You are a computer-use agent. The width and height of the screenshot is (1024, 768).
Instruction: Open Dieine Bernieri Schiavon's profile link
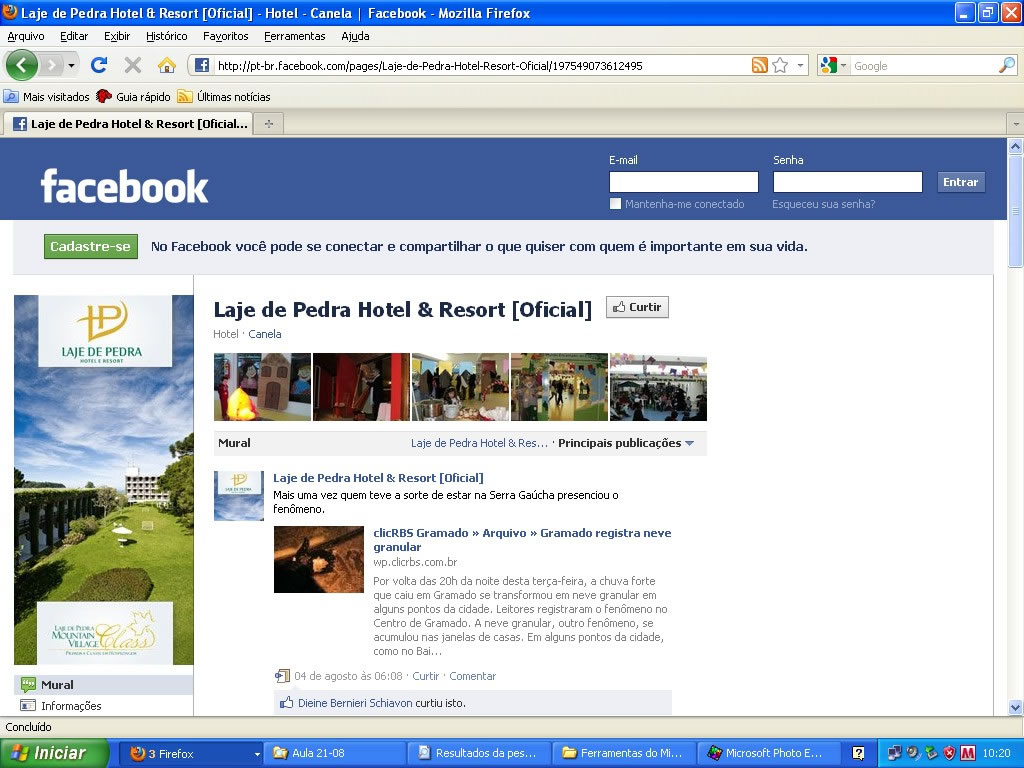[355, 703]
